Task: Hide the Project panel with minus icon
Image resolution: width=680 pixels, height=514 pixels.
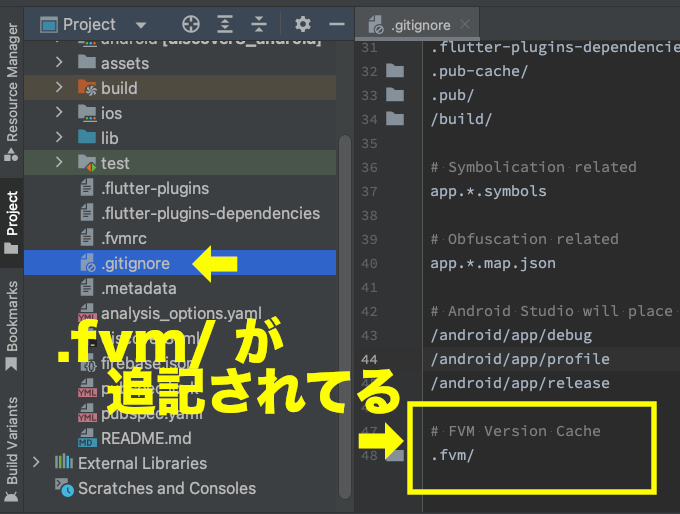Action: tap(337, 24)
